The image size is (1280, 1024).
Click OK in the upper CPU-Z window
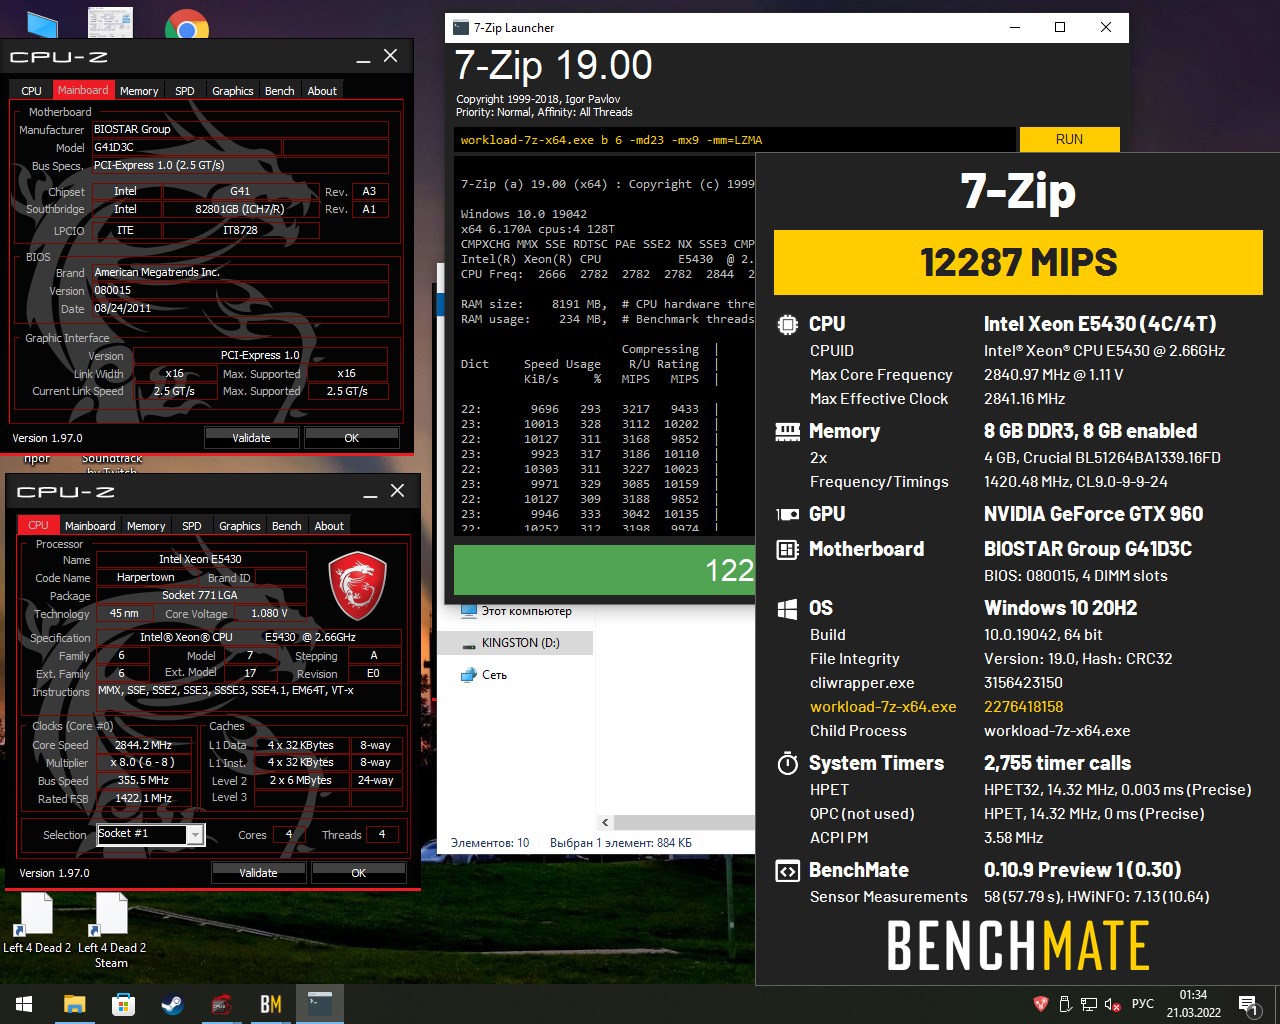(x=352, y=438)
